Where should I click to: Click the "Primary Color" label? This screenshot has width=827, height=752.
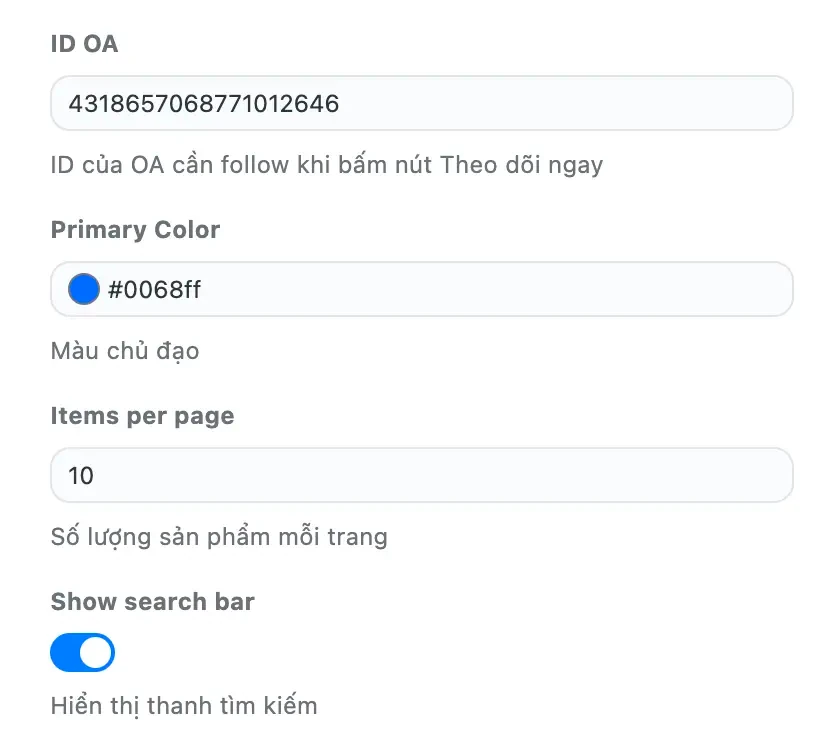135,230
